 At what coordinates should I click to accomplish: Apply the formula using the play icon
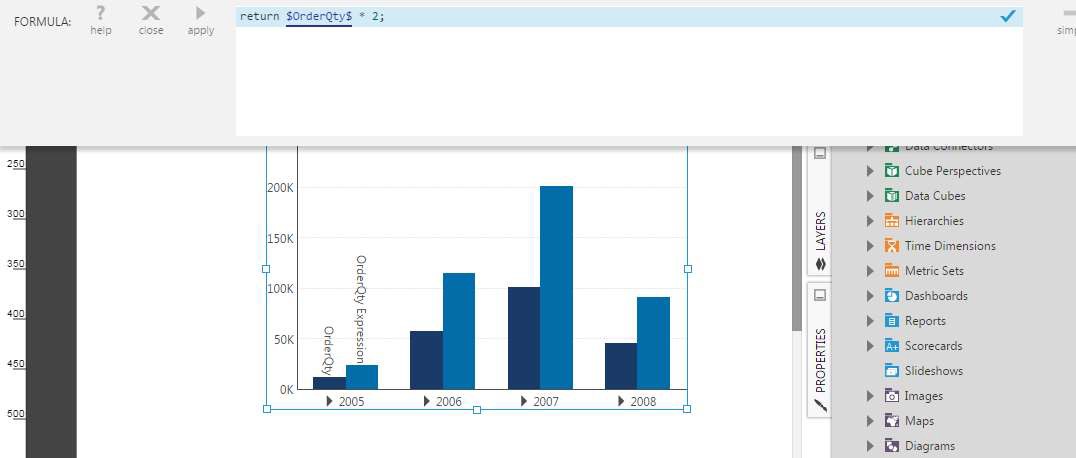tap(201, 14)
